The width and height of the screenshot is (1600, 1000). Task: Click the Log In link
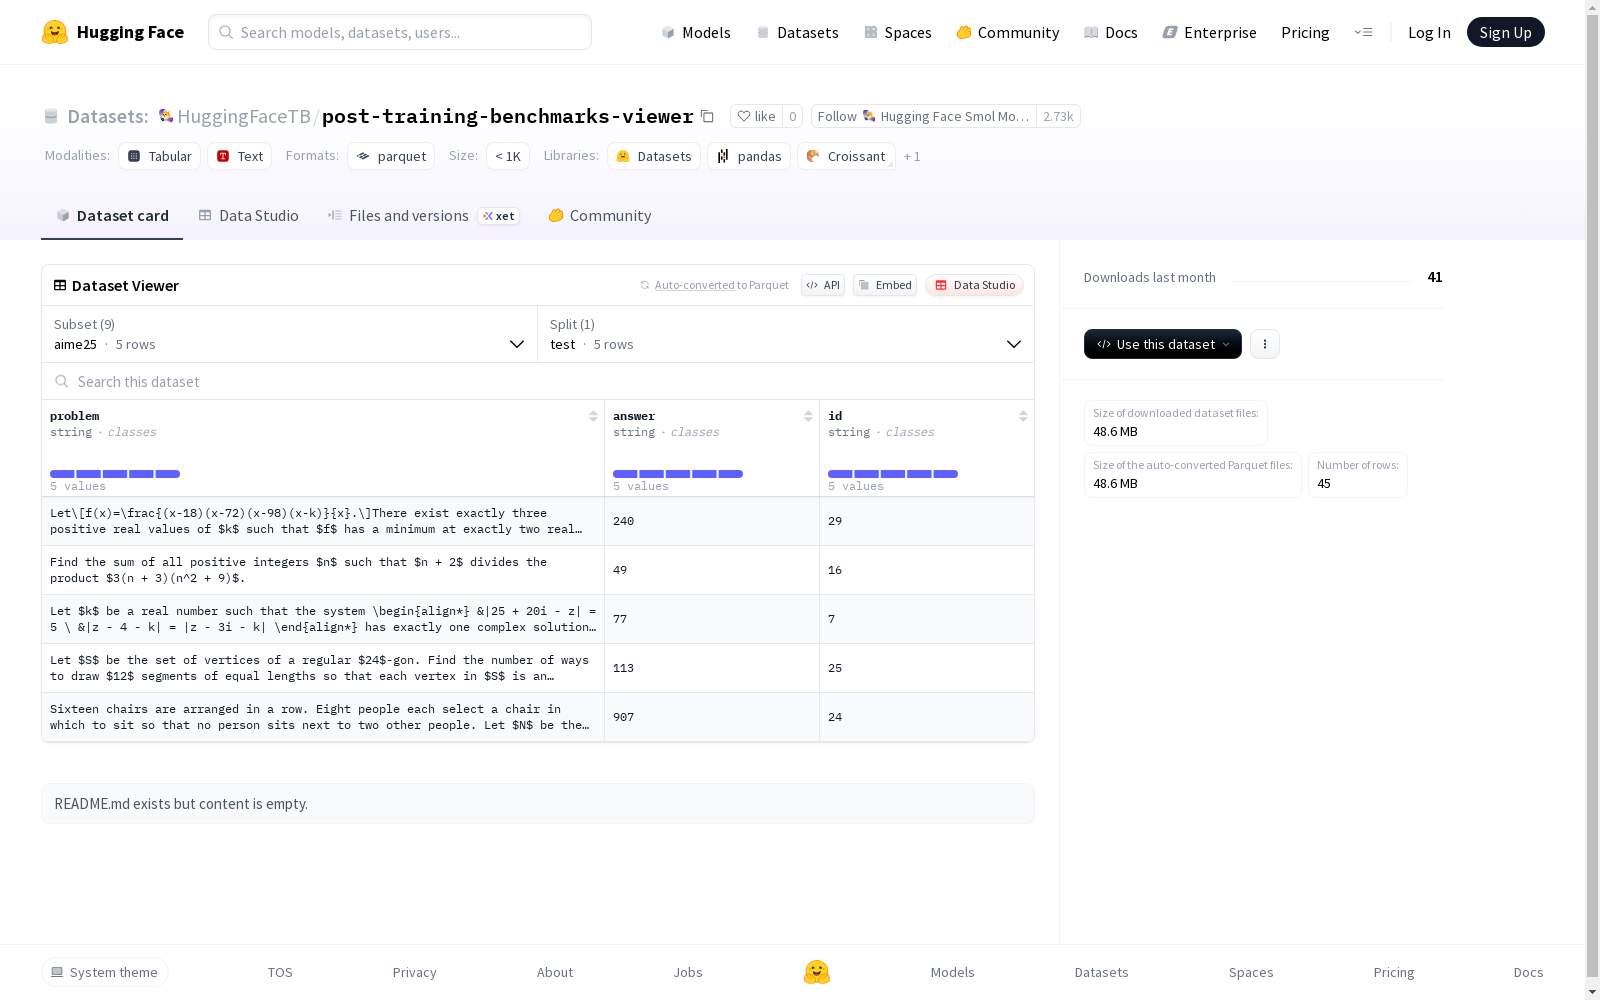tap(1429, 32)
